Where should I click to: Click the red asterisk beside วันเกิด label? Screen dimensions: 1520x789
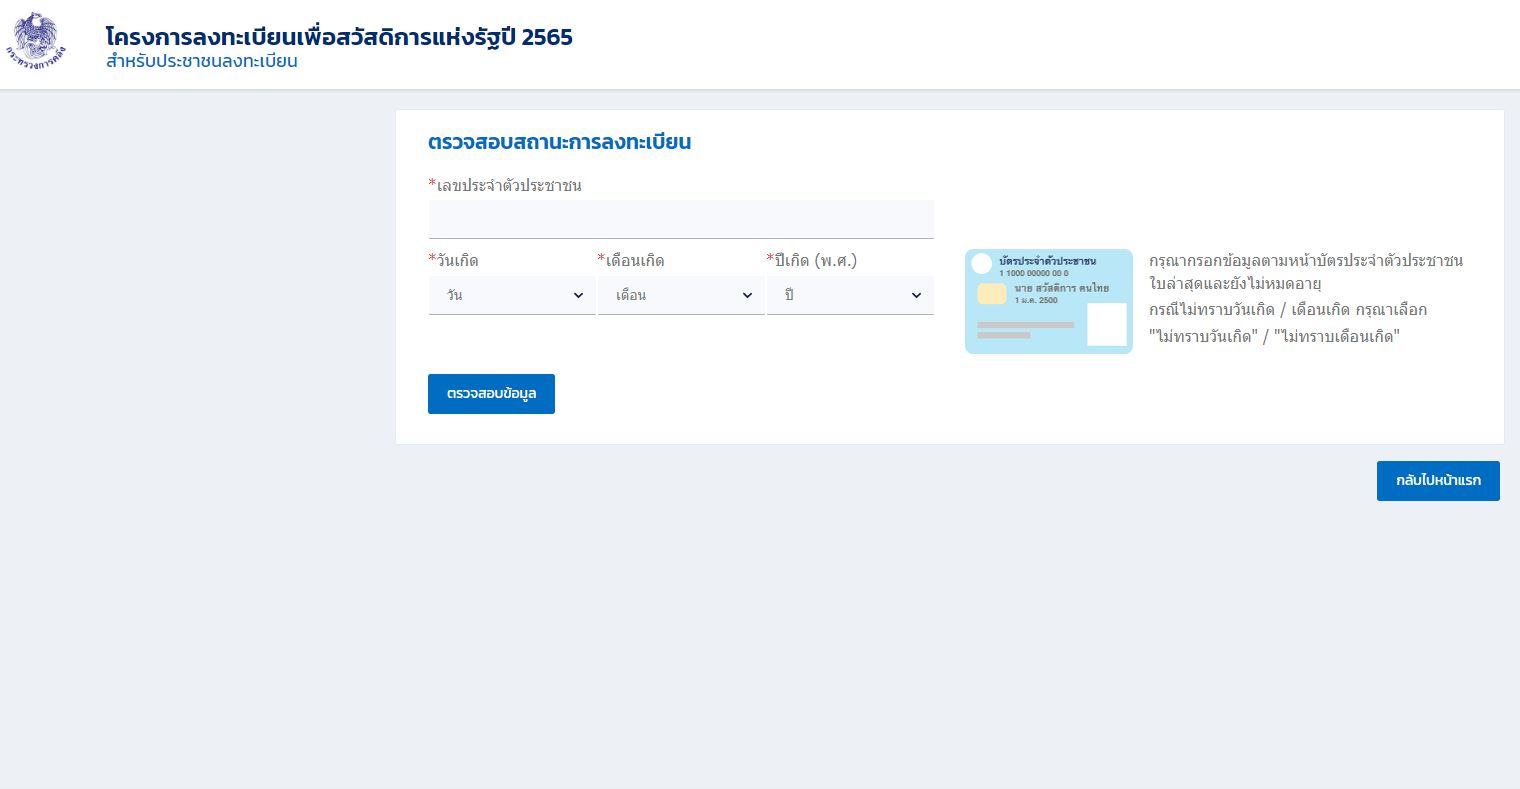[x=432, y=258]
